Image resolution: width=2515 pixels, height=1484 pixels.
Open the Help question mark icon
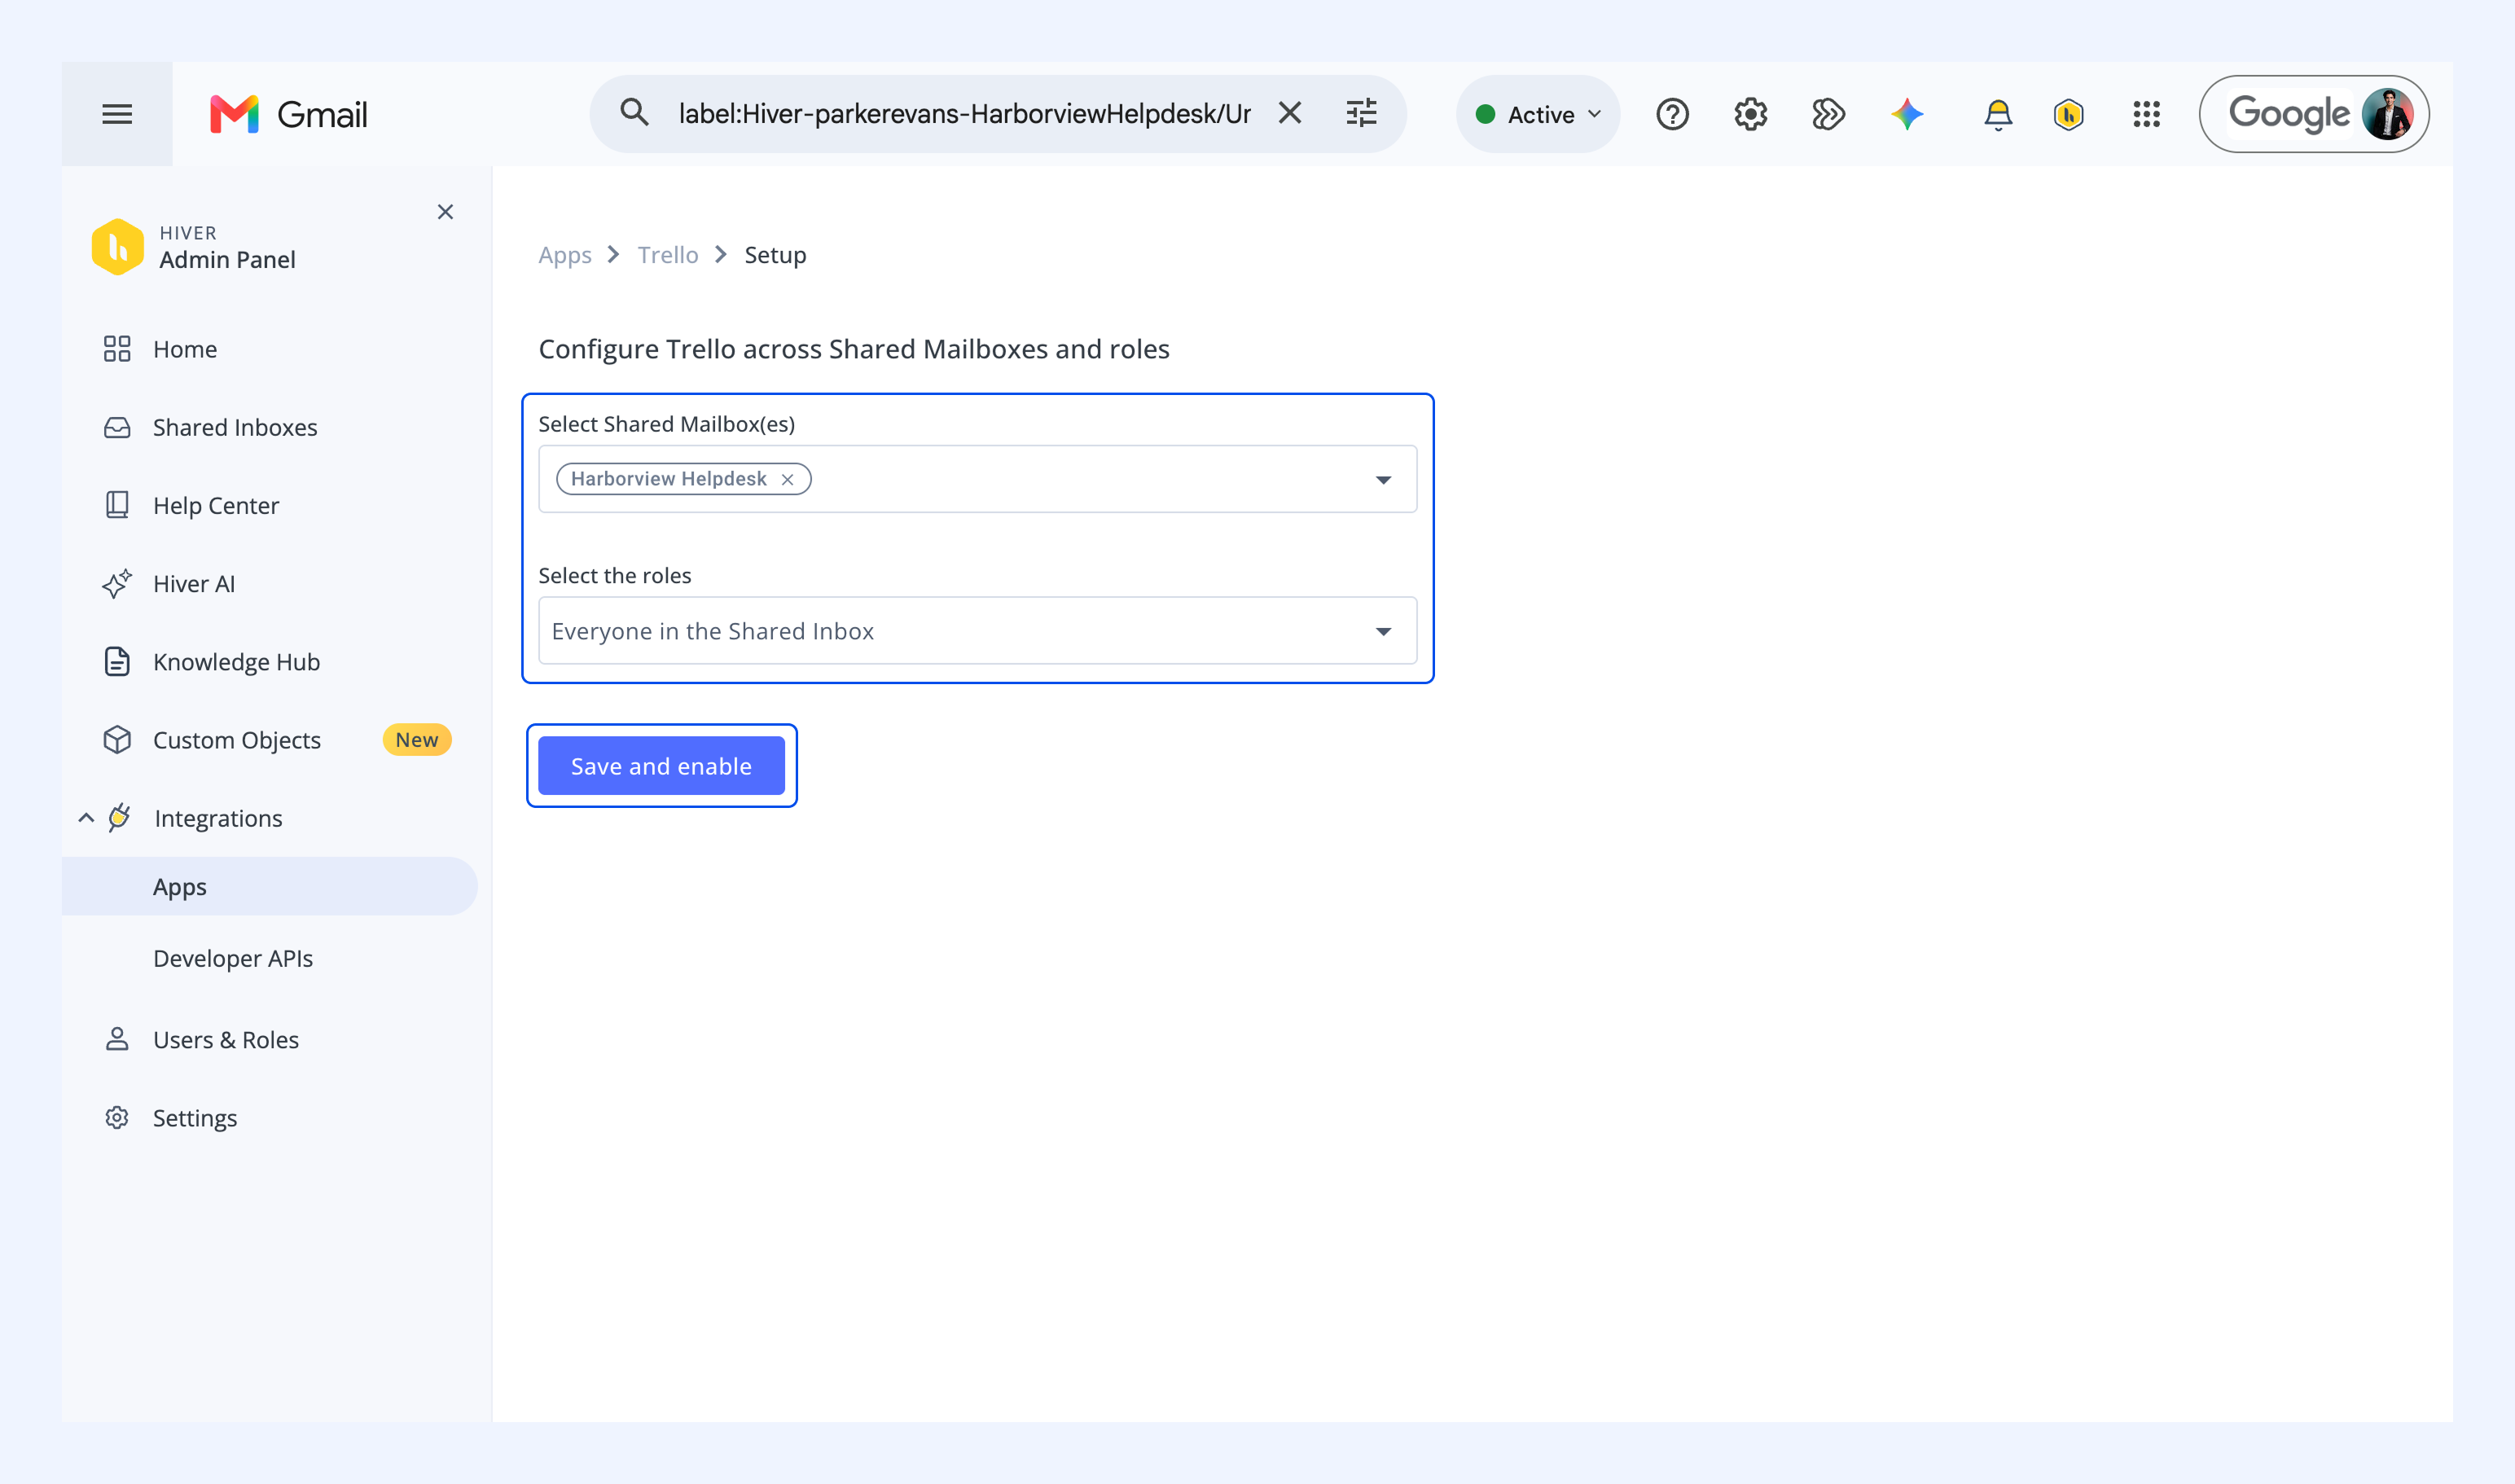[1672, 114]
